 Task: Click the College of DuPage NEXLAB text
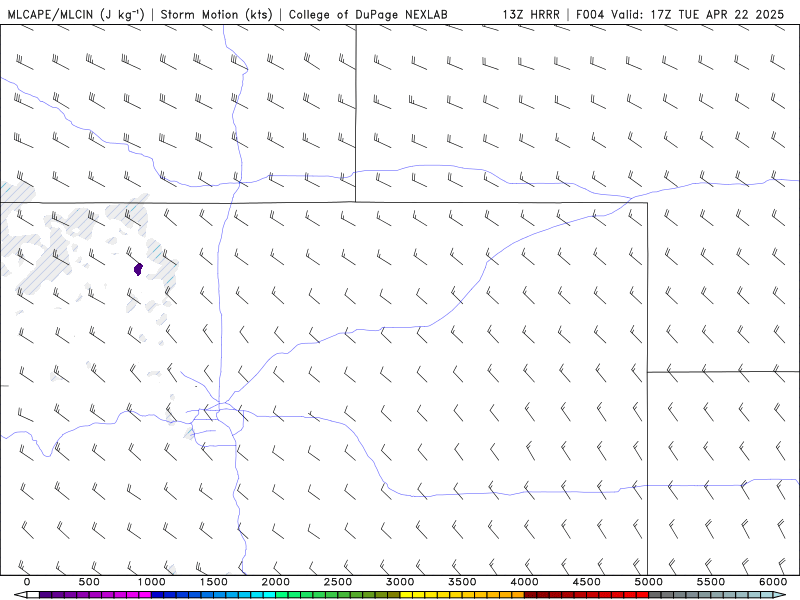(x=368, y=14)
